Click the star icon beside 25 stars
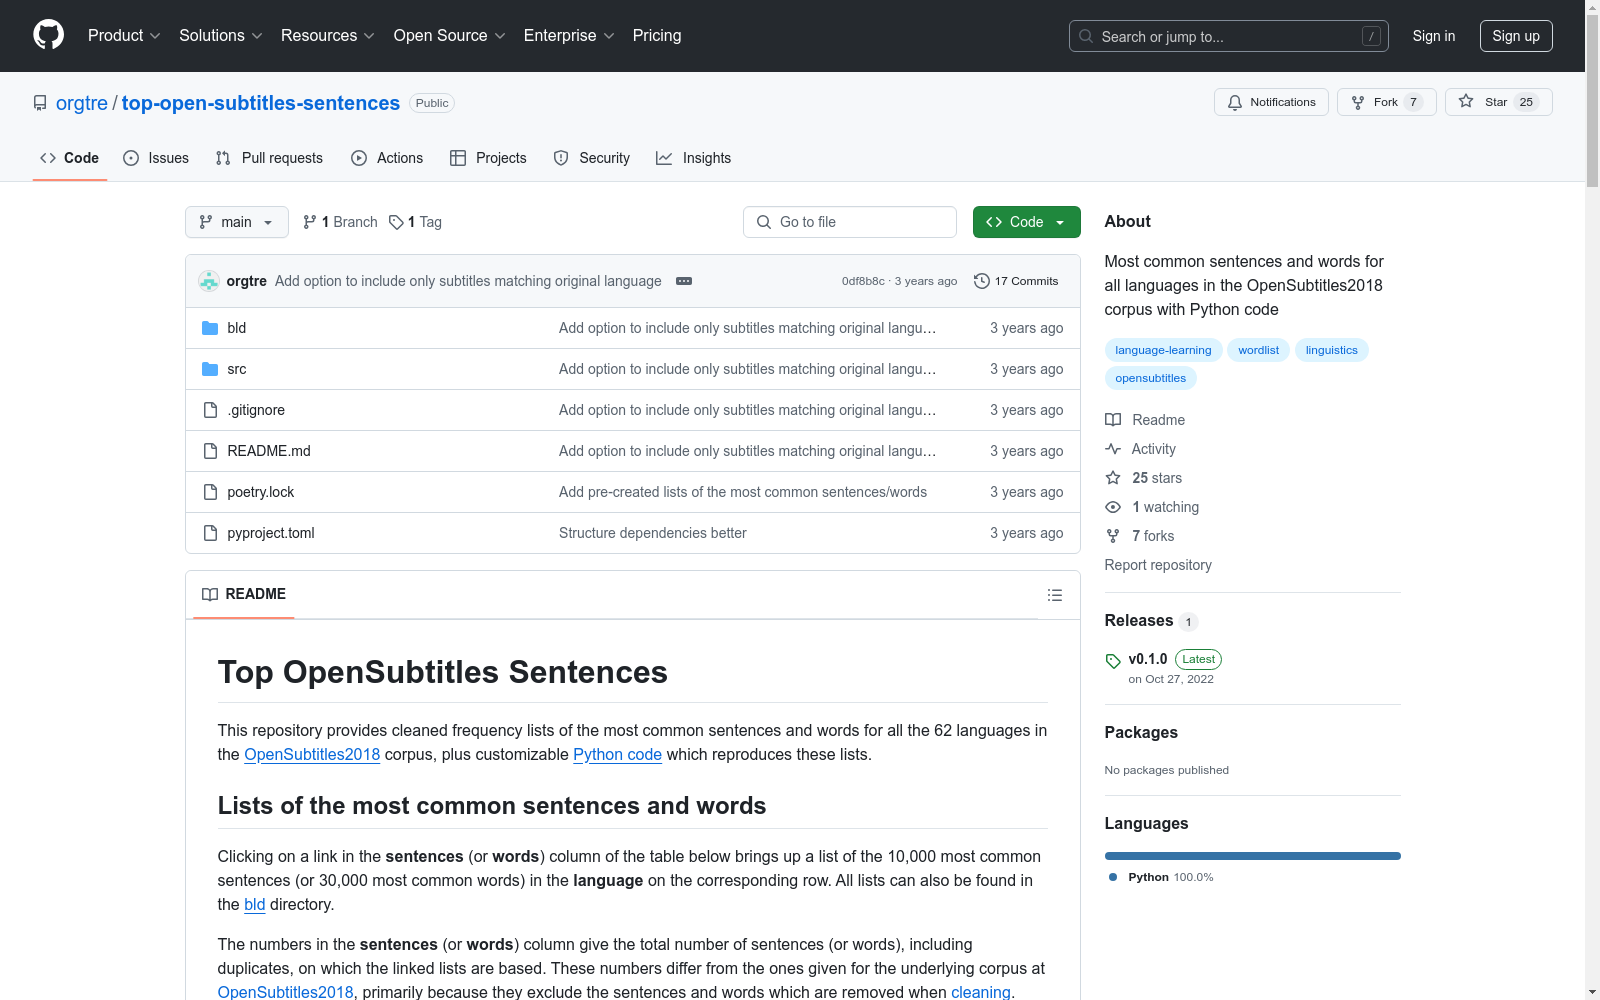The width and height of the screenshot is (1600, 1000). tap(1113, 478)
